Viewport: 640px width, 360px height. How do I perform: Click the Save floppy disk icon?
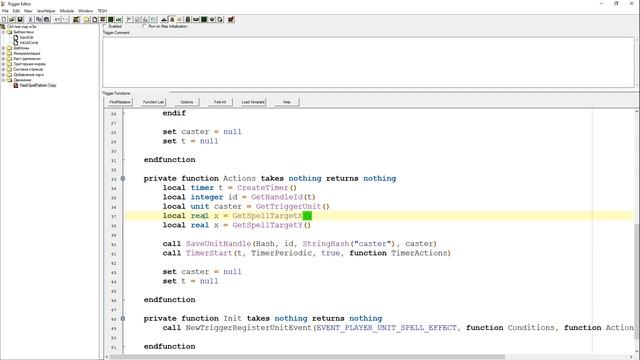point(20,20)
